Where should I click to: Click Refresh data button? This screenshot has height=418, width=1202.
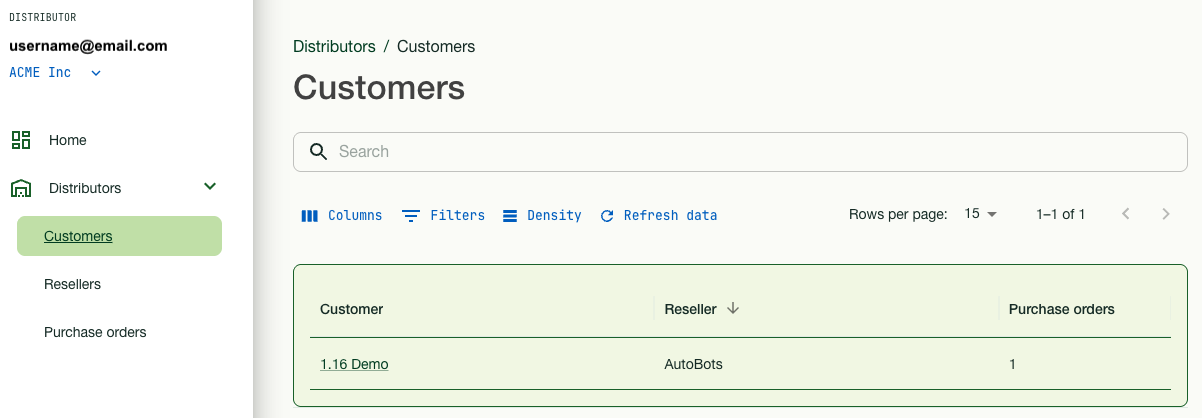[659, 215]
